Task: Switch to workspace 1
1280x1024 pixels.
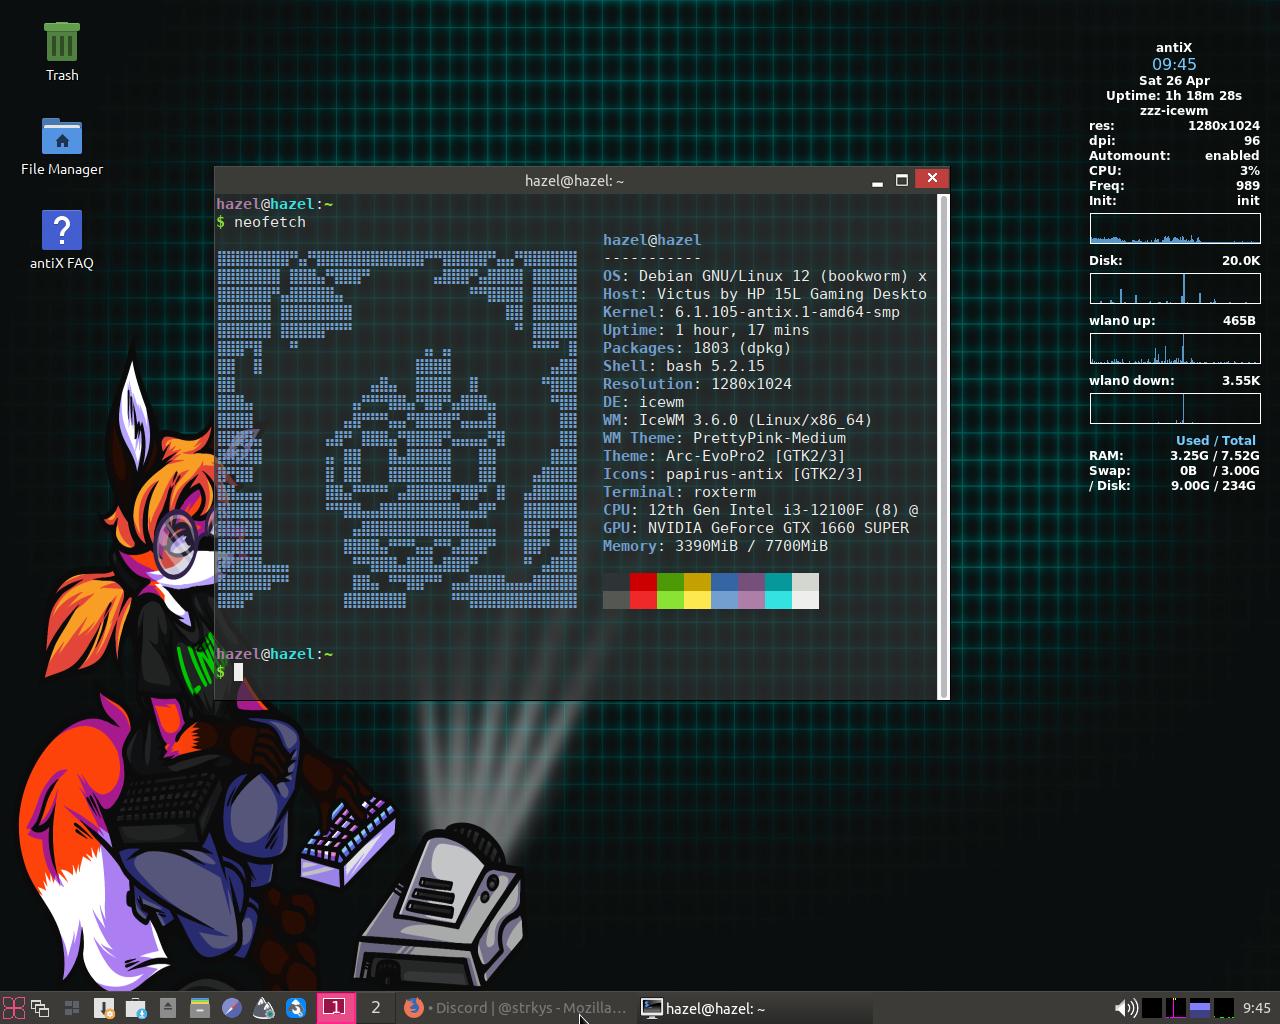Action: 335,1008
